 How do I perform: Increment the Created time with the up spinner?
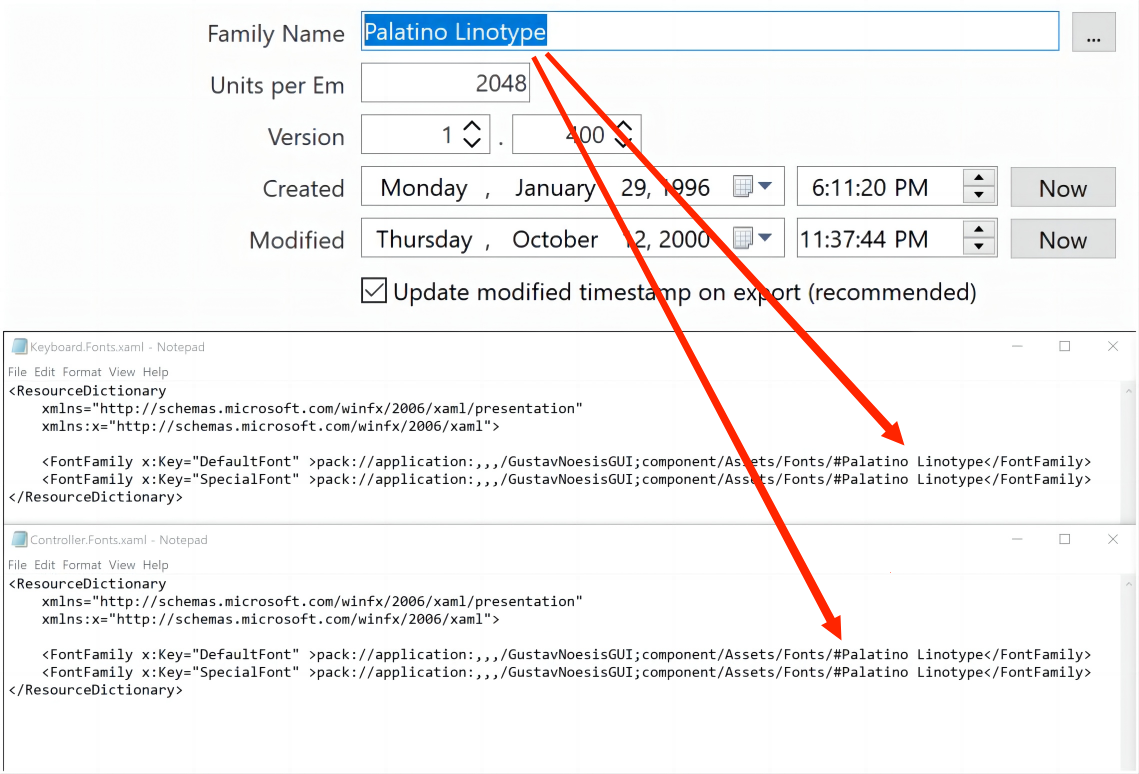978,178
